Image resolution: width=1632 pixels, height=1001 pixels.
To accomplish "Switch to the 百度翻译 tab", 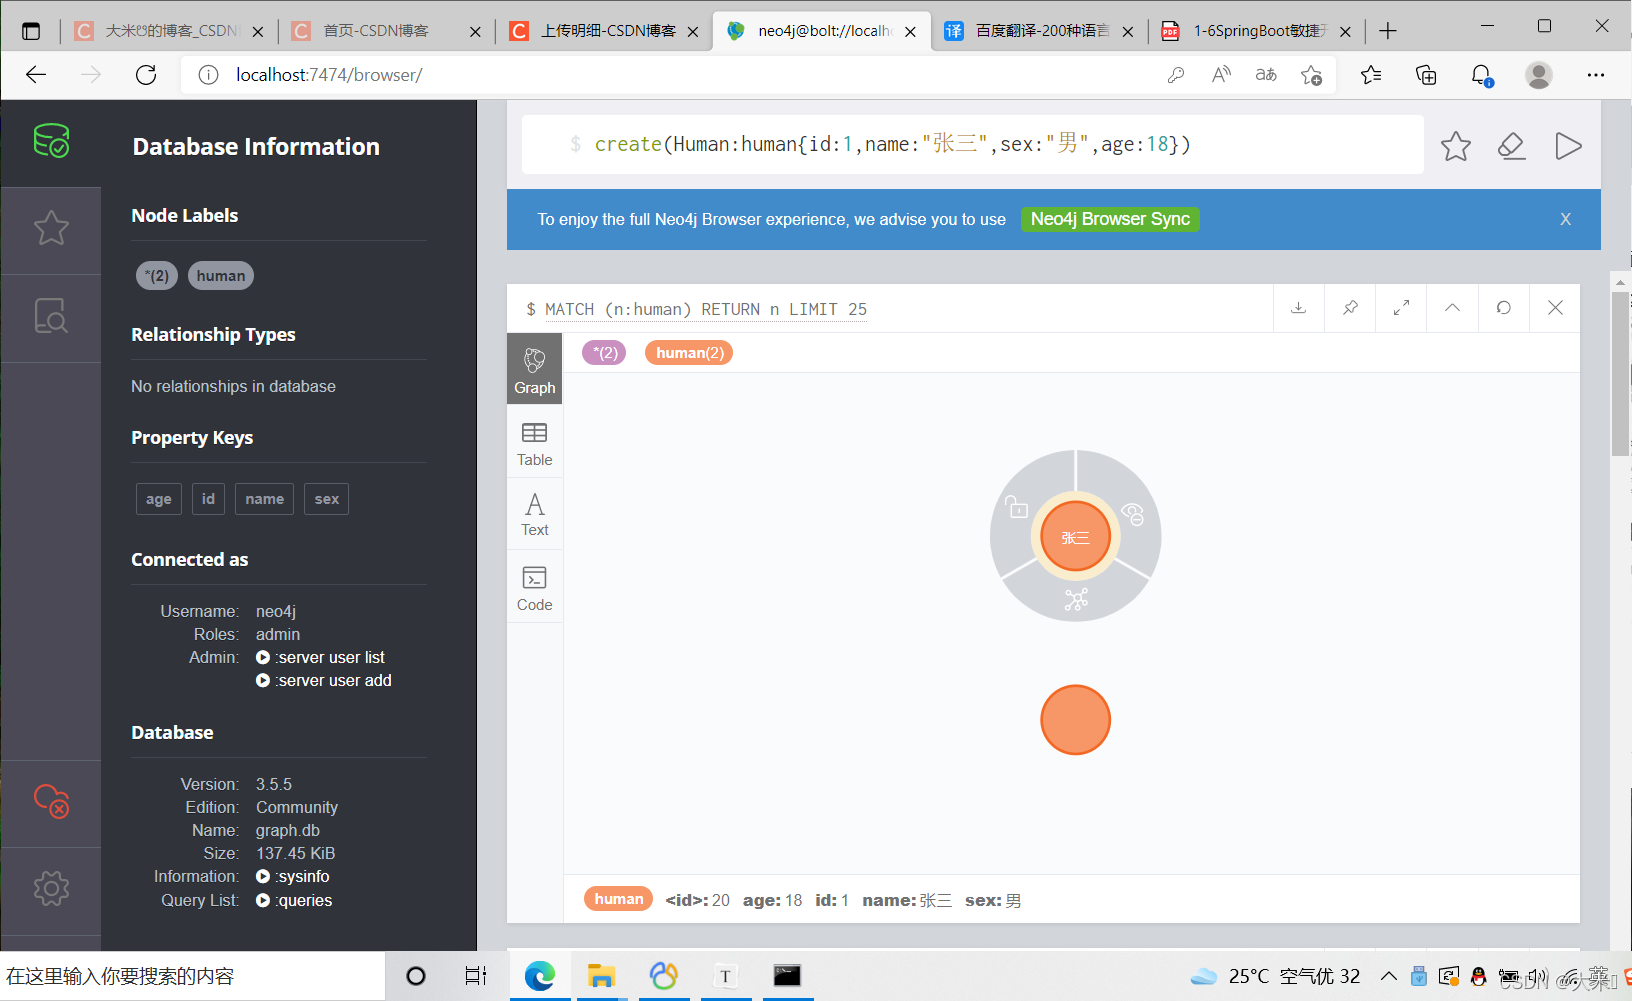I will pyautogui.click(x=1038, y=31).
